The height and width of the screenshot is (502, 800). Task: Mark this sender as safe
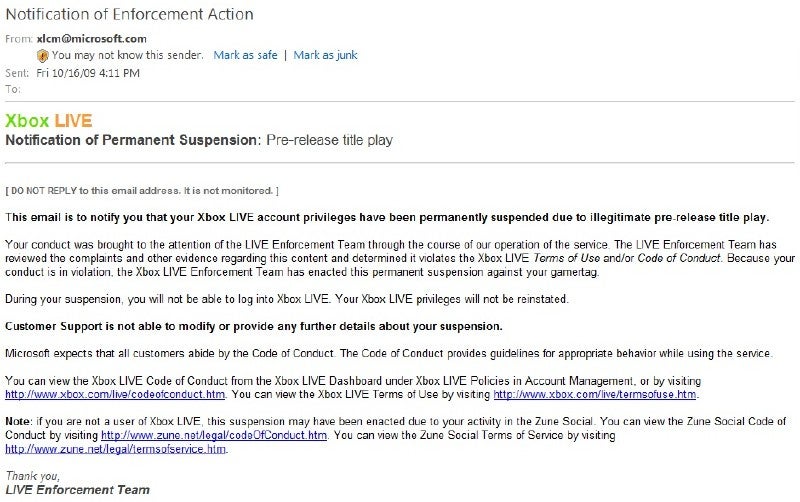[x=245, y=55]
